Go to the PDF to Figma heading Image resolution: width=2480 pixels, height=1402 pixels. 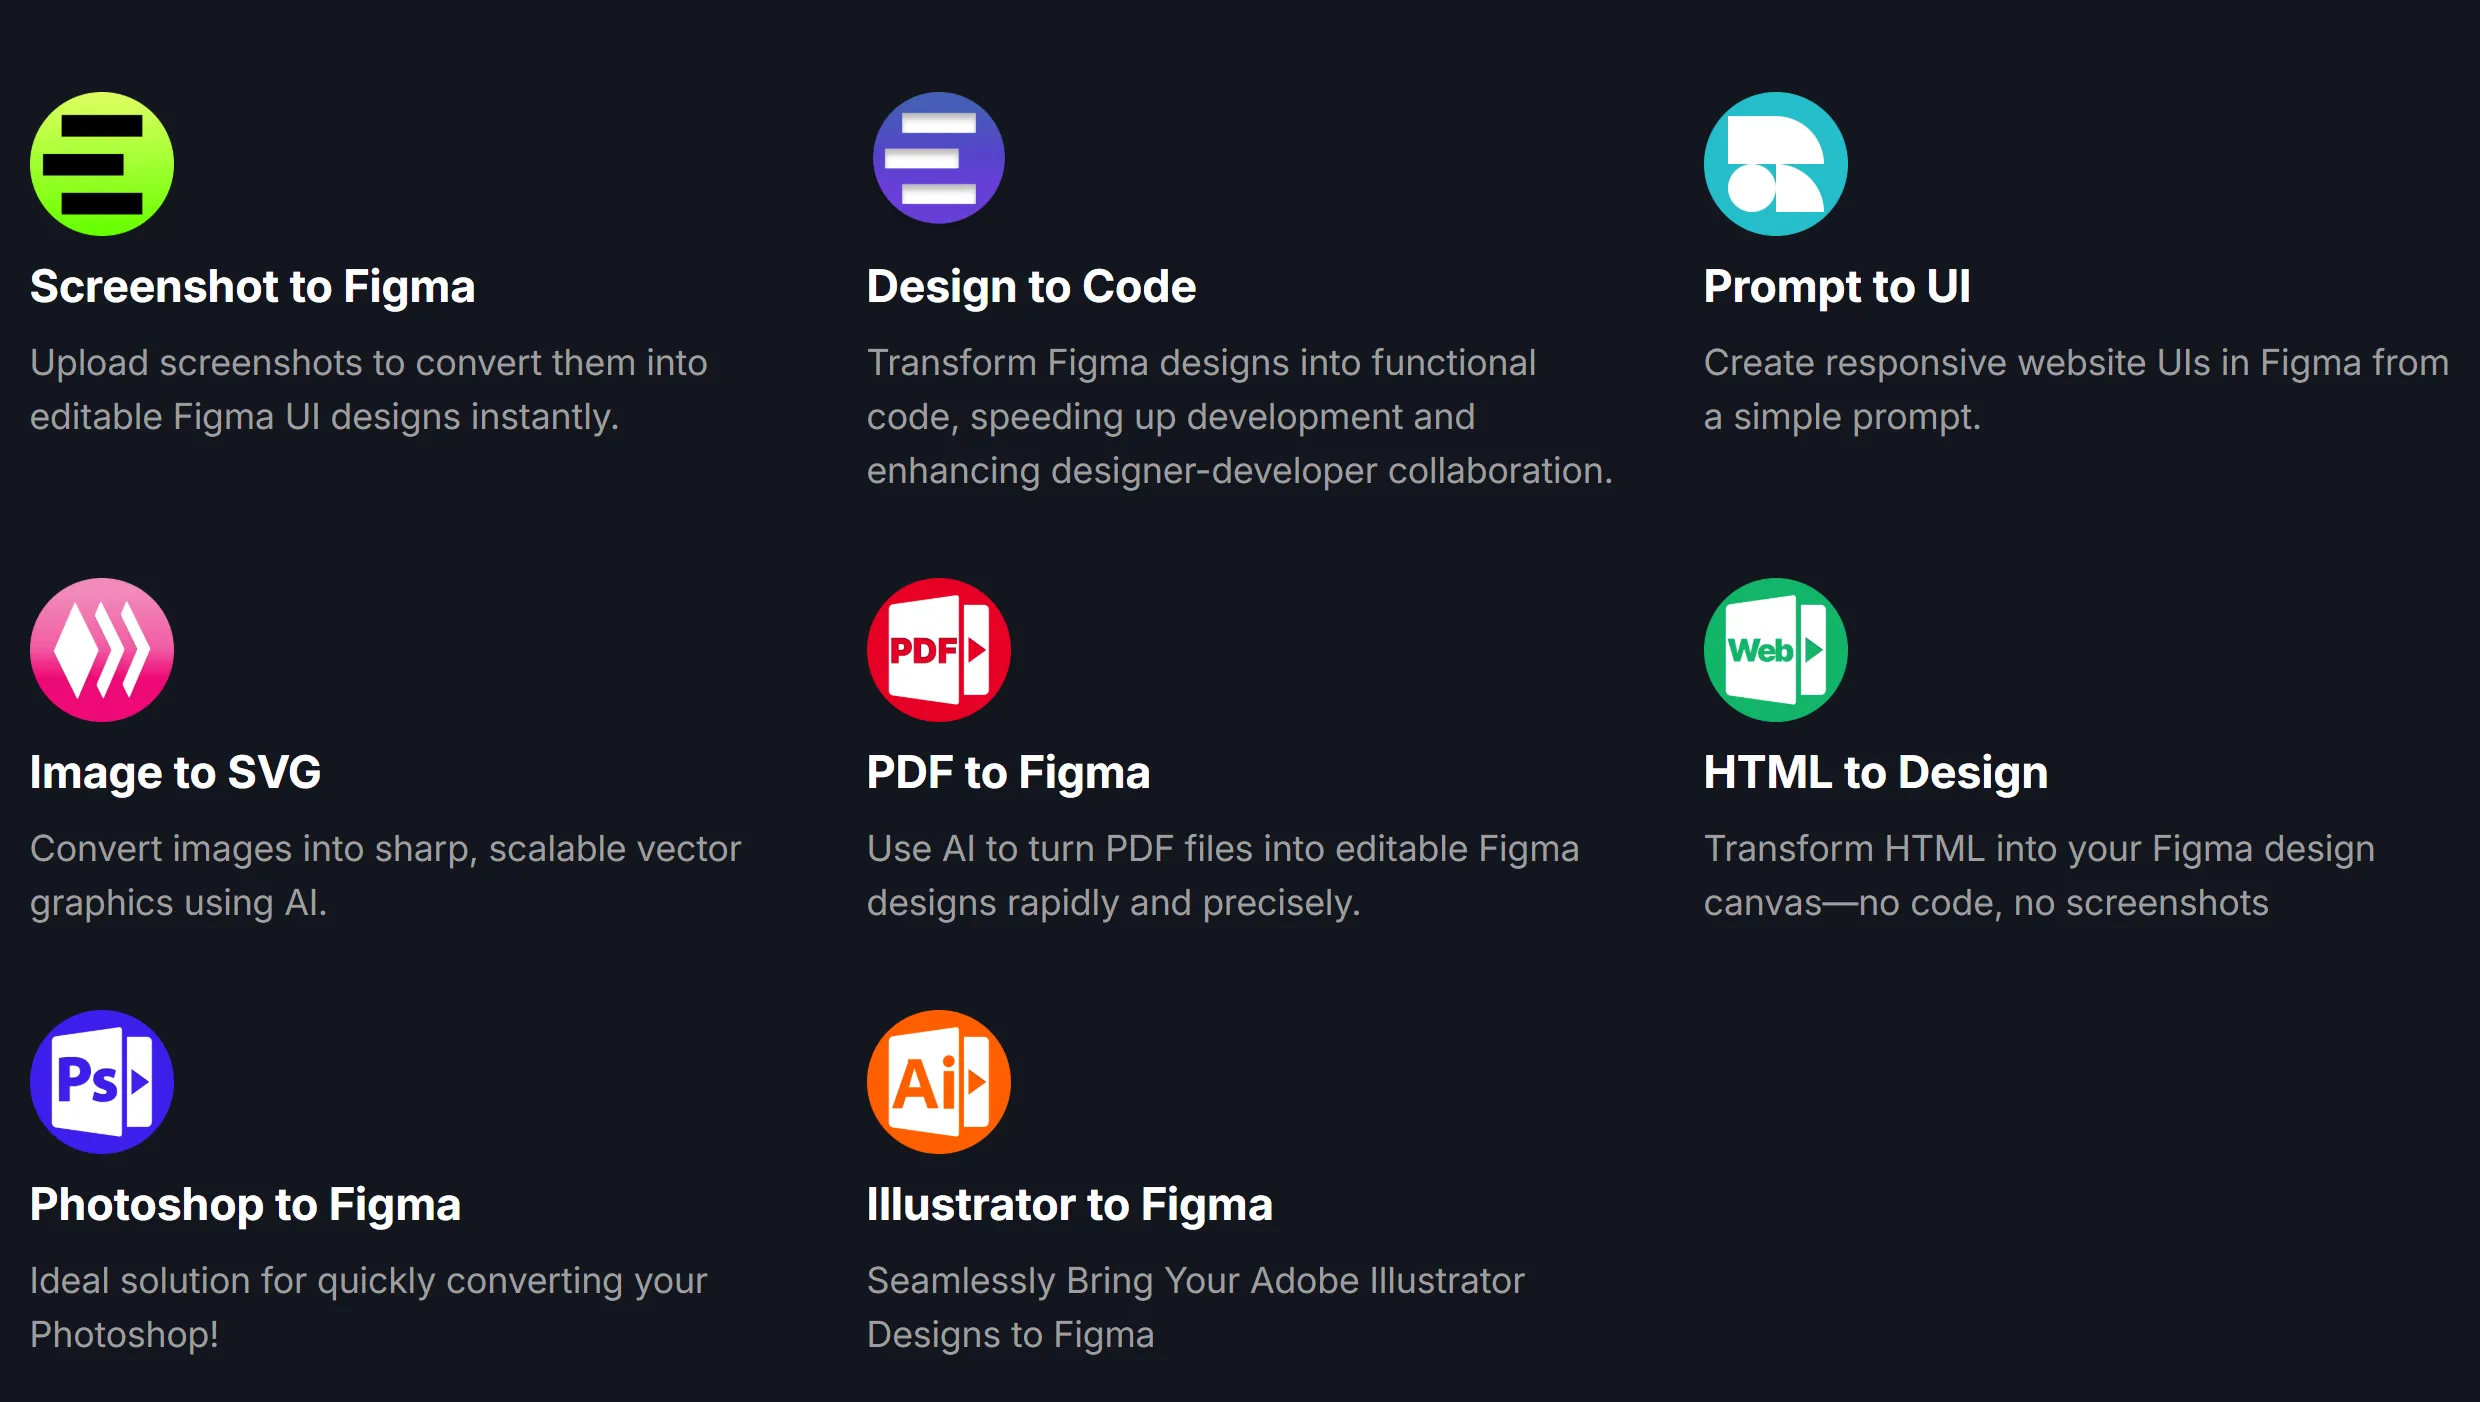[x=1008, y=773]
